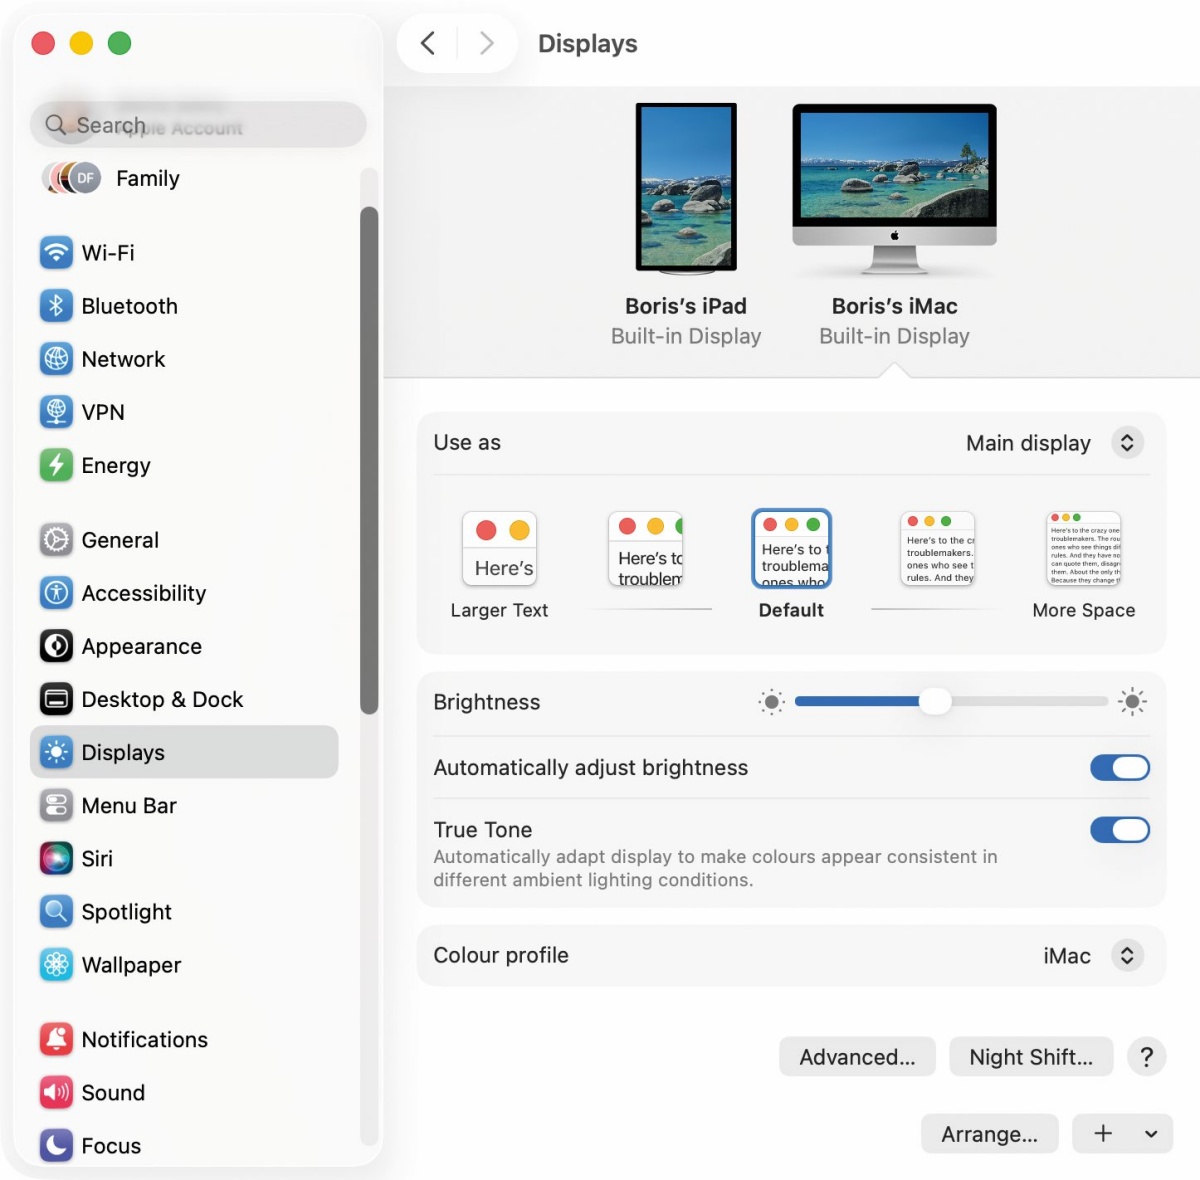Click the search magnifier icon
Viewport: 1200px width, 1180px height.
pyautogui.click(x=56, y=125)
